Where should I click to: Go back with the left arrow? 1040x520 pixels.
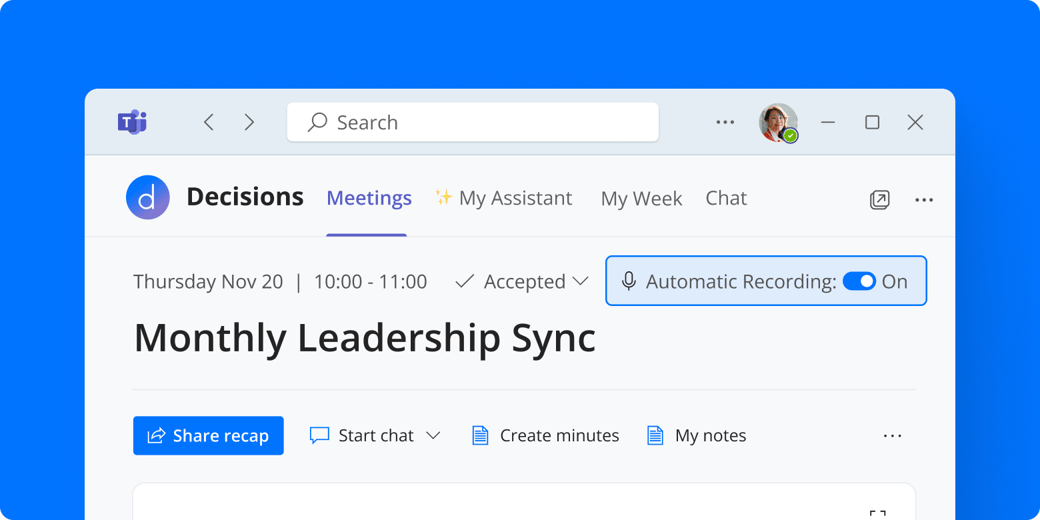209,122
